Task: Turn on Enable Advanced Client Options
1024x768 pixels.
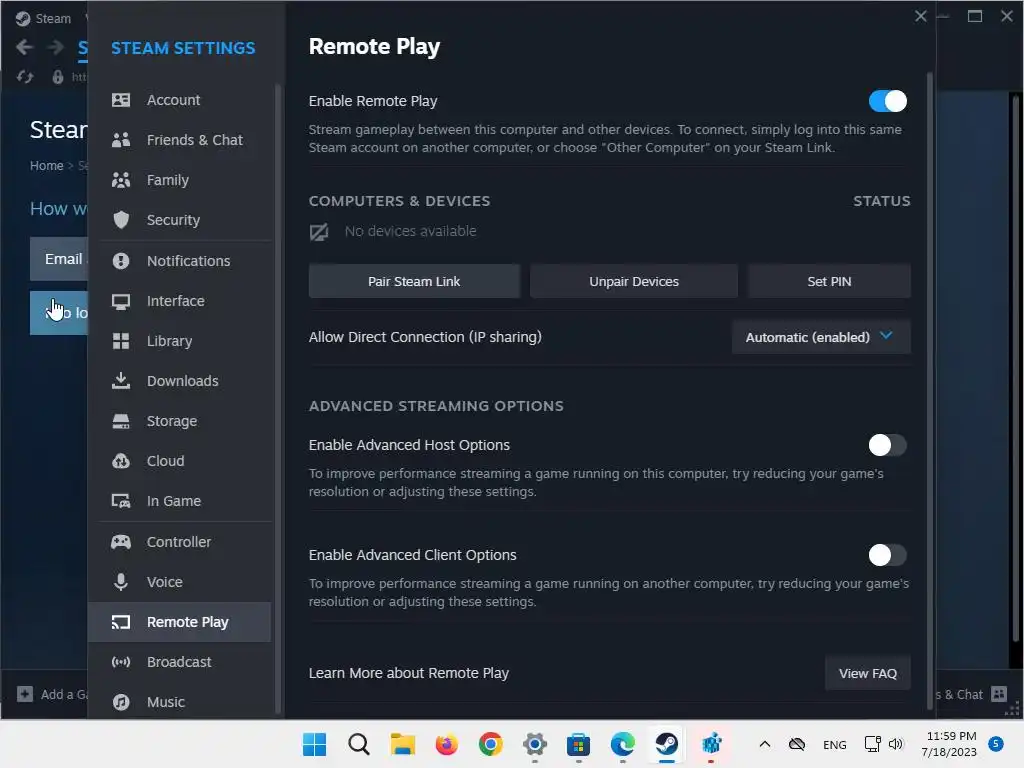Action: click(888, 555)
